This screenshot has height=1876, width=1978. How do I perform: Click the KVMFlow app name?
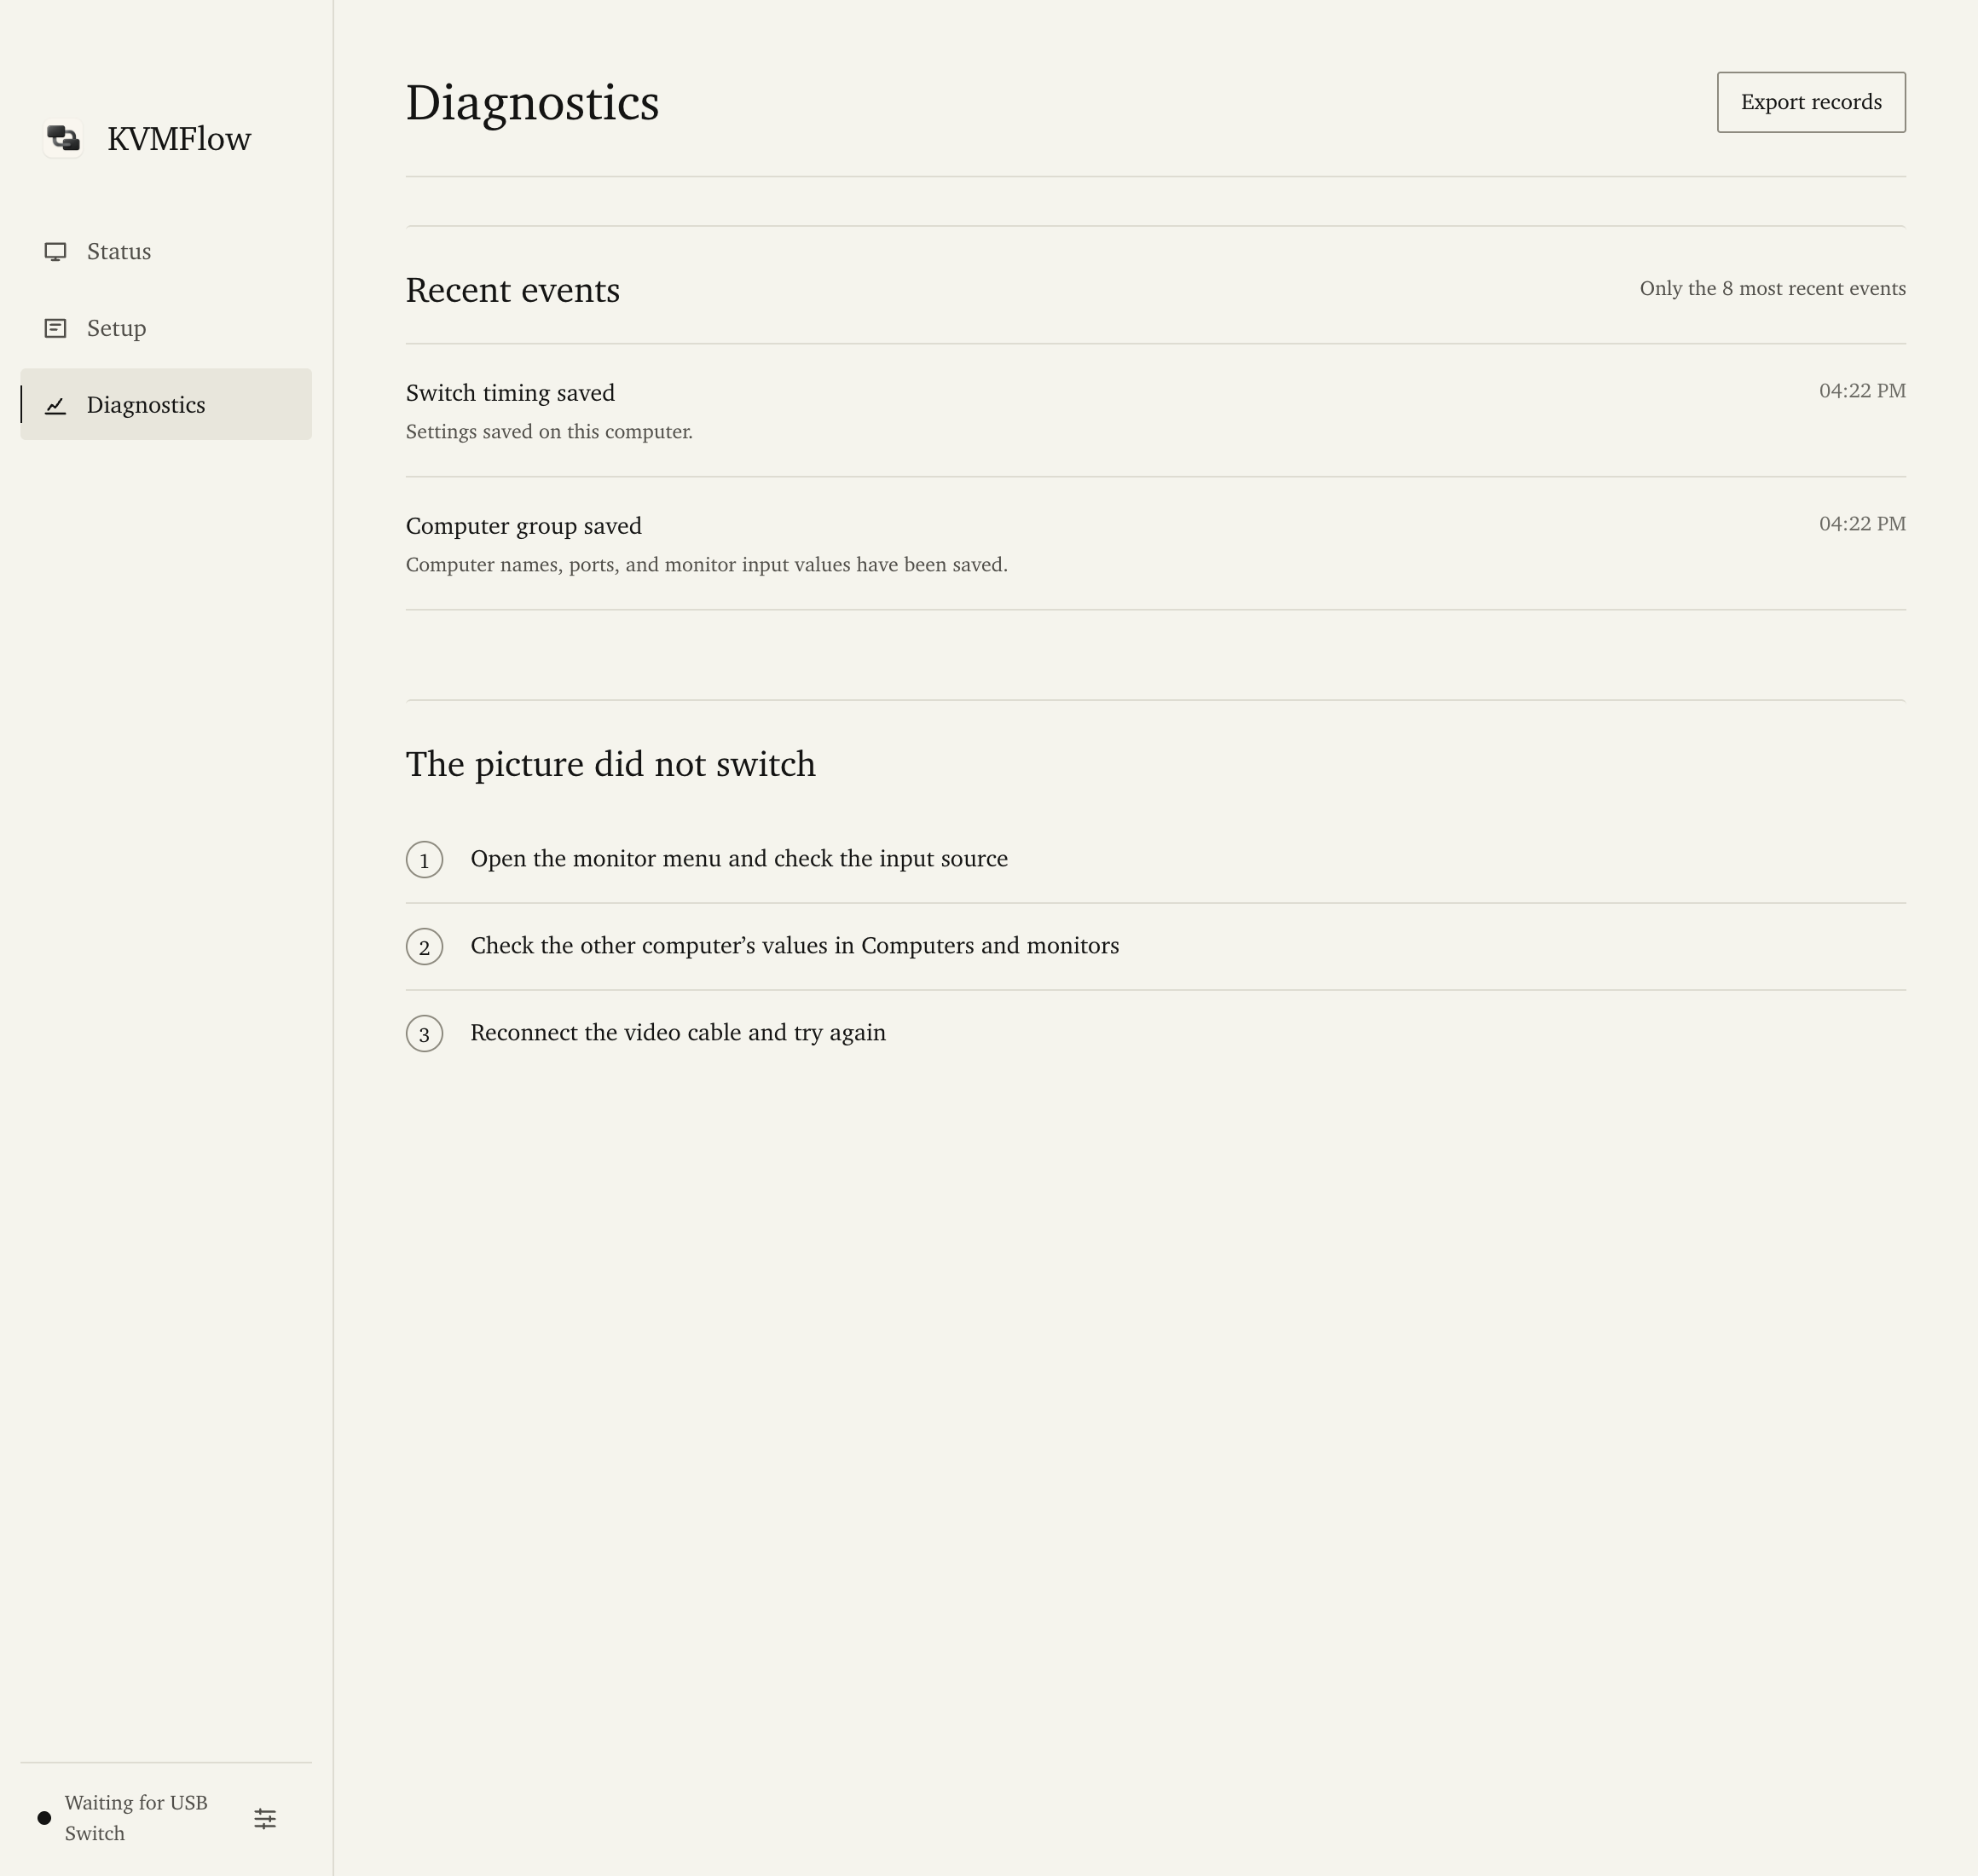click(179, 139)
